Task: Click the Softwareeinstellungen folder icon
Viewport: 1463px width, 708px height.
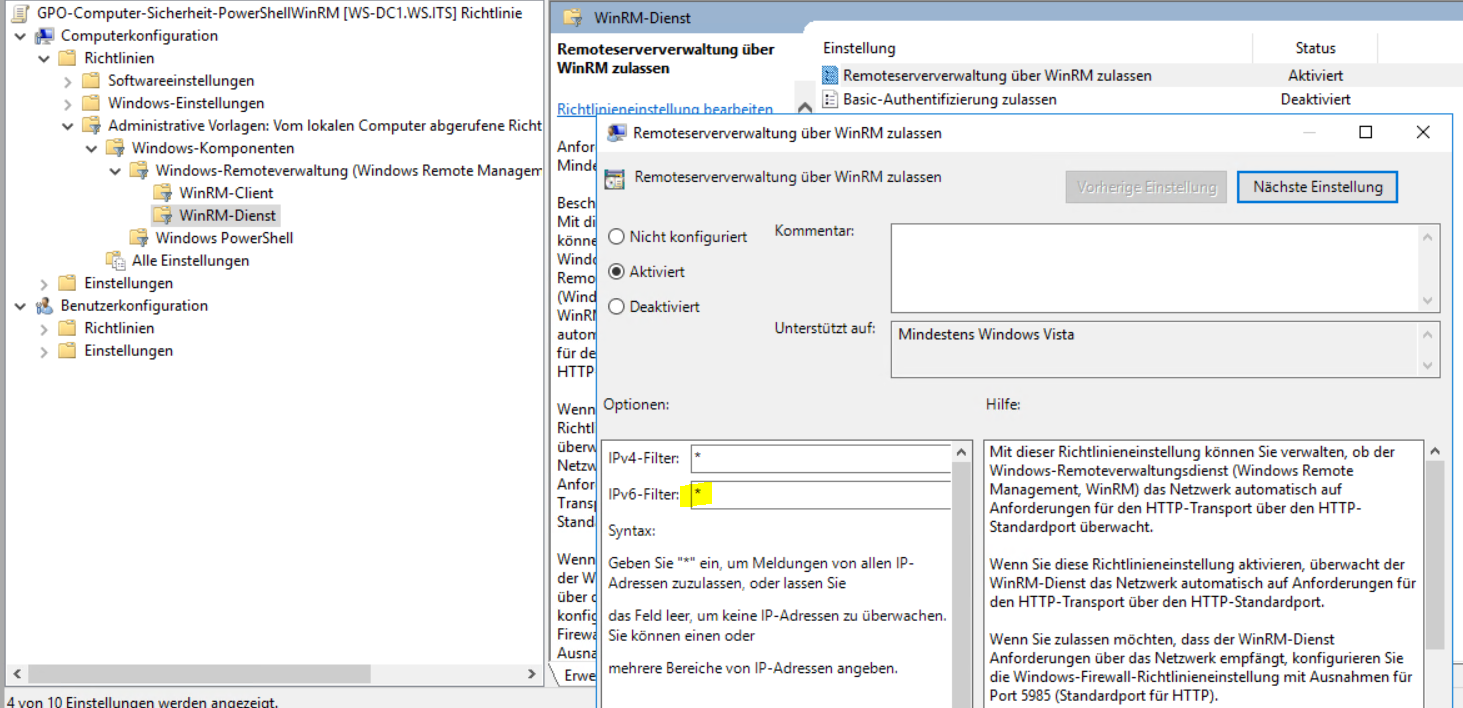Action: pyautogui.click(x=91, y=80)
